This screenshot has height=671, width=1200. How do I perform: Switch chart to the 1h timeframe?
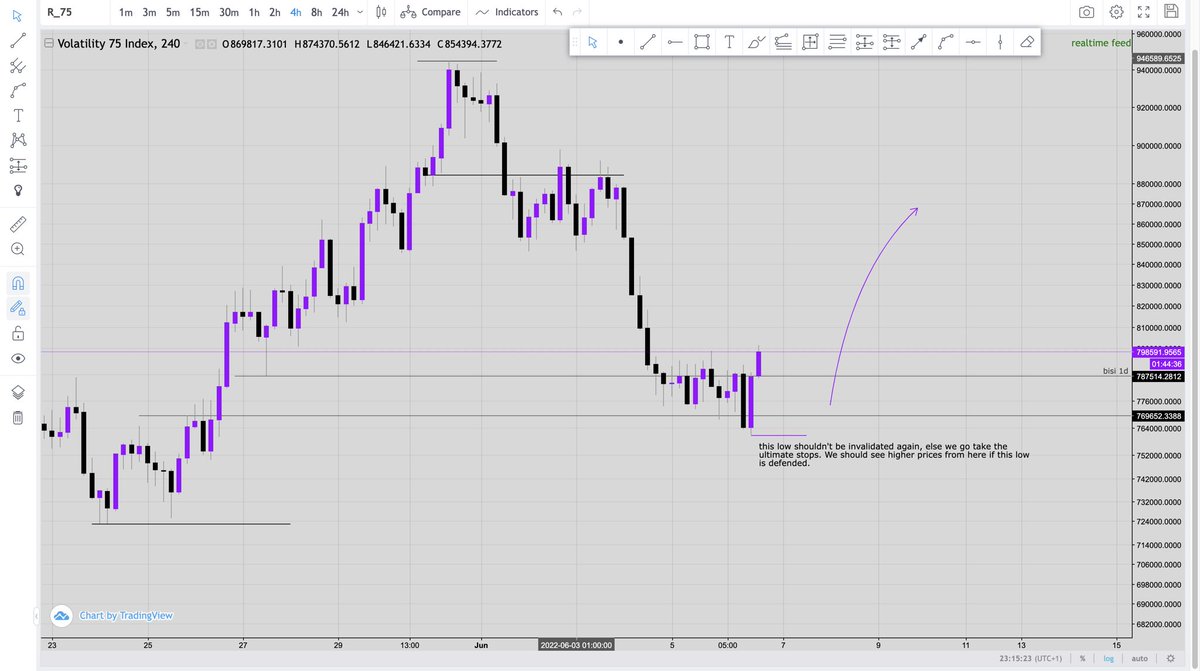(x=253, y=12)
